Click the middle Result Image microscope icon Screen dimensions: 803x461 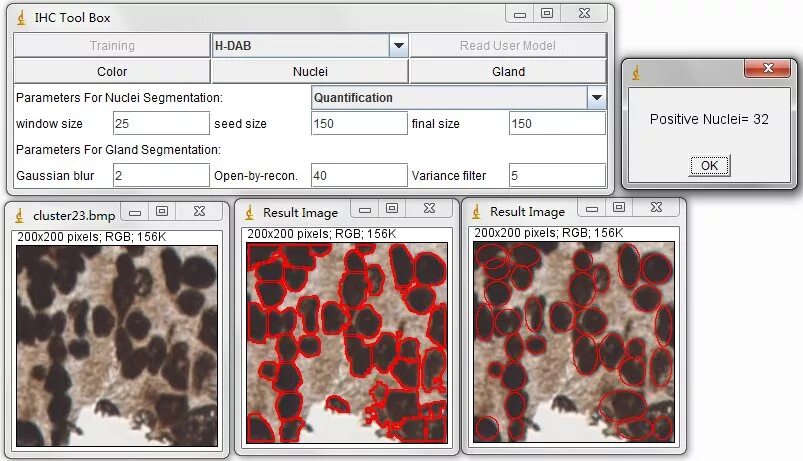[x=249, y=213]
